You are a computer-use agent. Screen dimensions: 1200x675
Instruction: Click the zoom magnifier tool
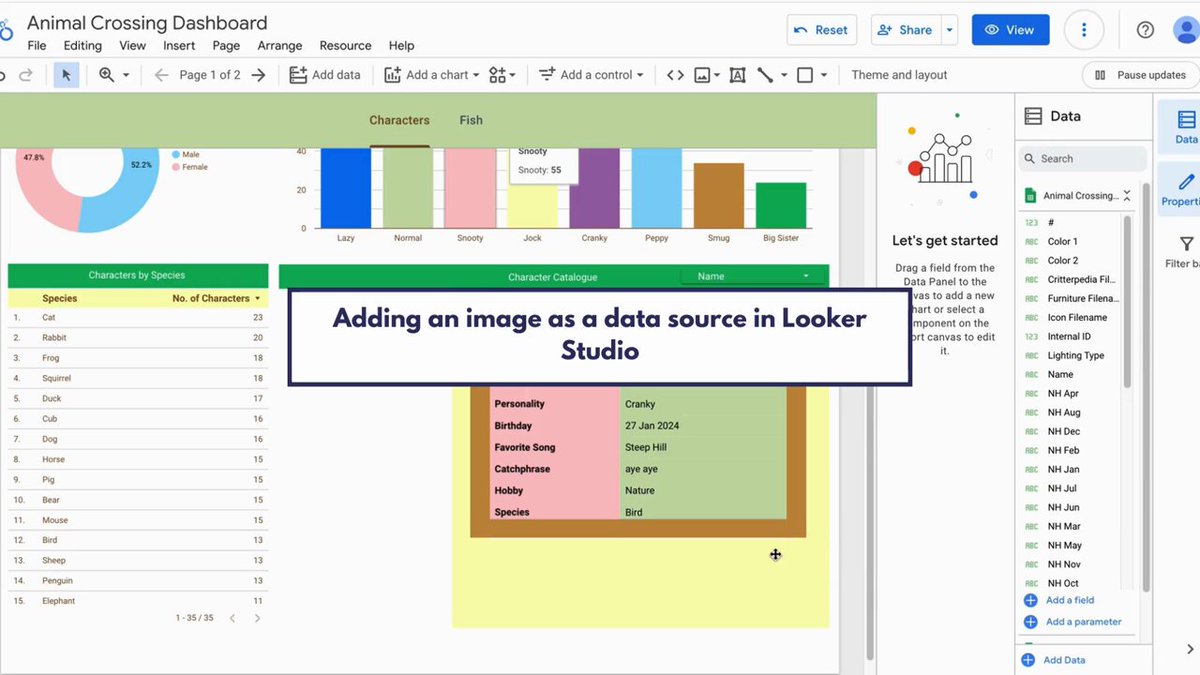[x=107, y=75]
